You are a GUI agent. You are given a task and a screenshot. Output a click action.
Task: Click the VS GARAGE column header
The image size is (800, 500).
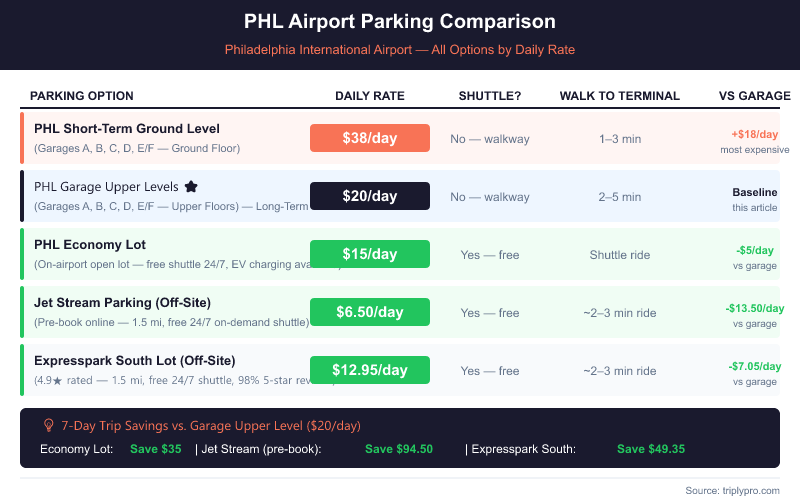(754, 96)
